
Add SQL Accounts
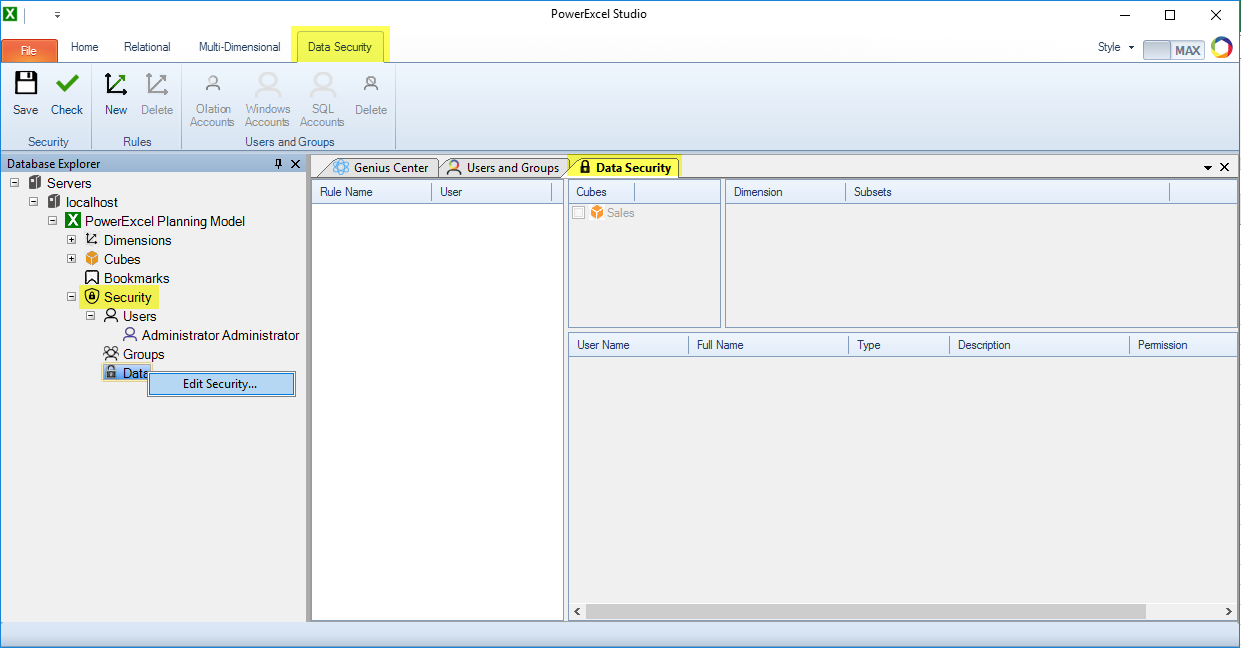(x=322, y=84)
